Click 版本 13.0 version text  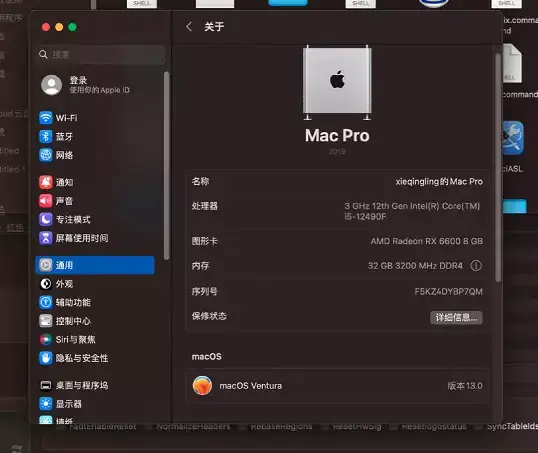pos(465,386)
